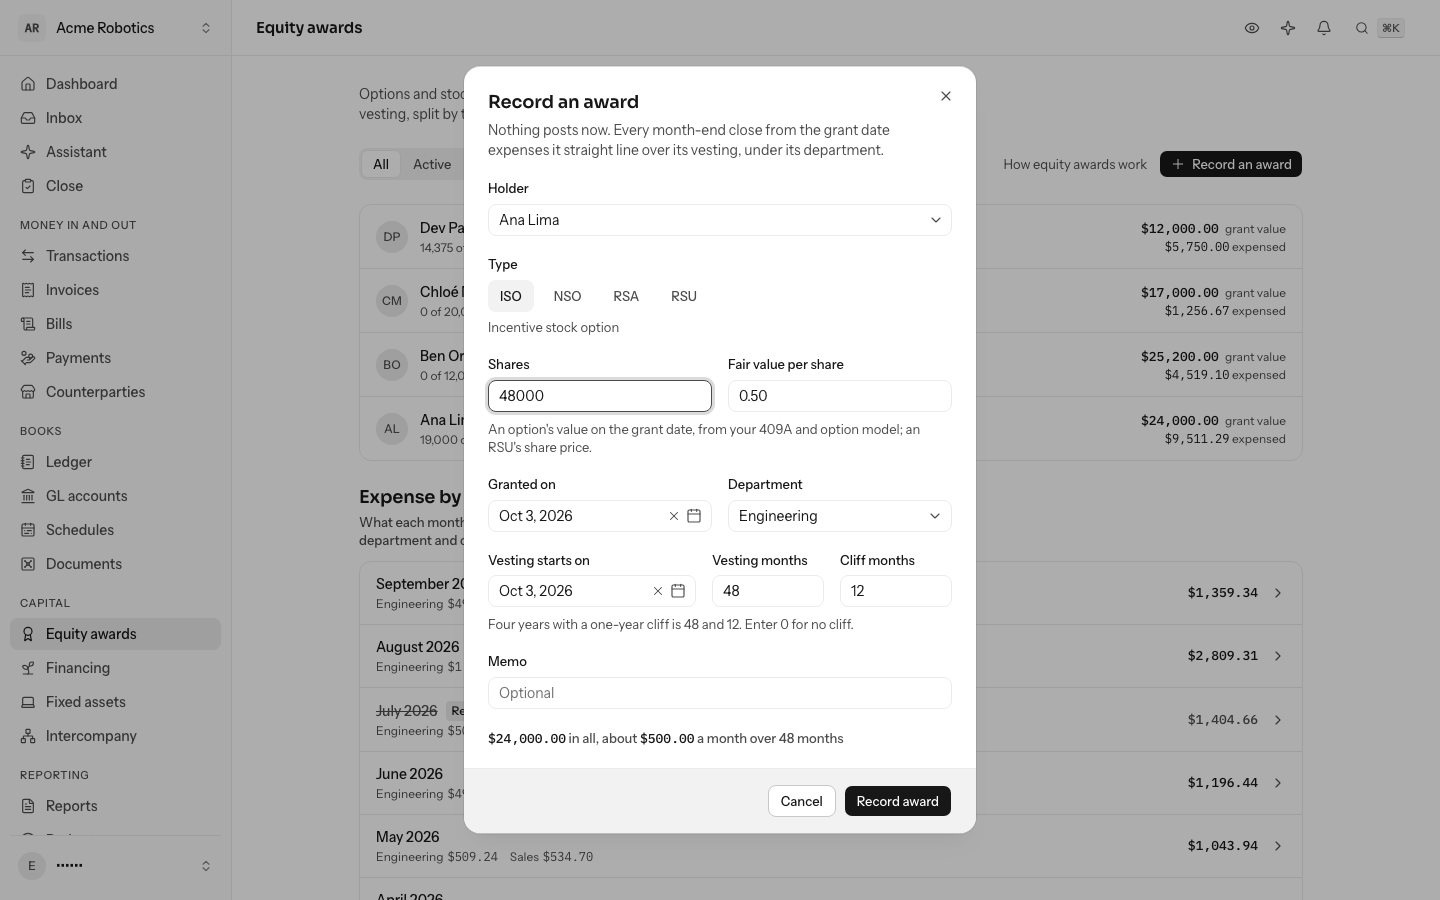The image size is (1440, 900).
Task: Click the Payments icon in sidebar
Action: click(28, 358)
